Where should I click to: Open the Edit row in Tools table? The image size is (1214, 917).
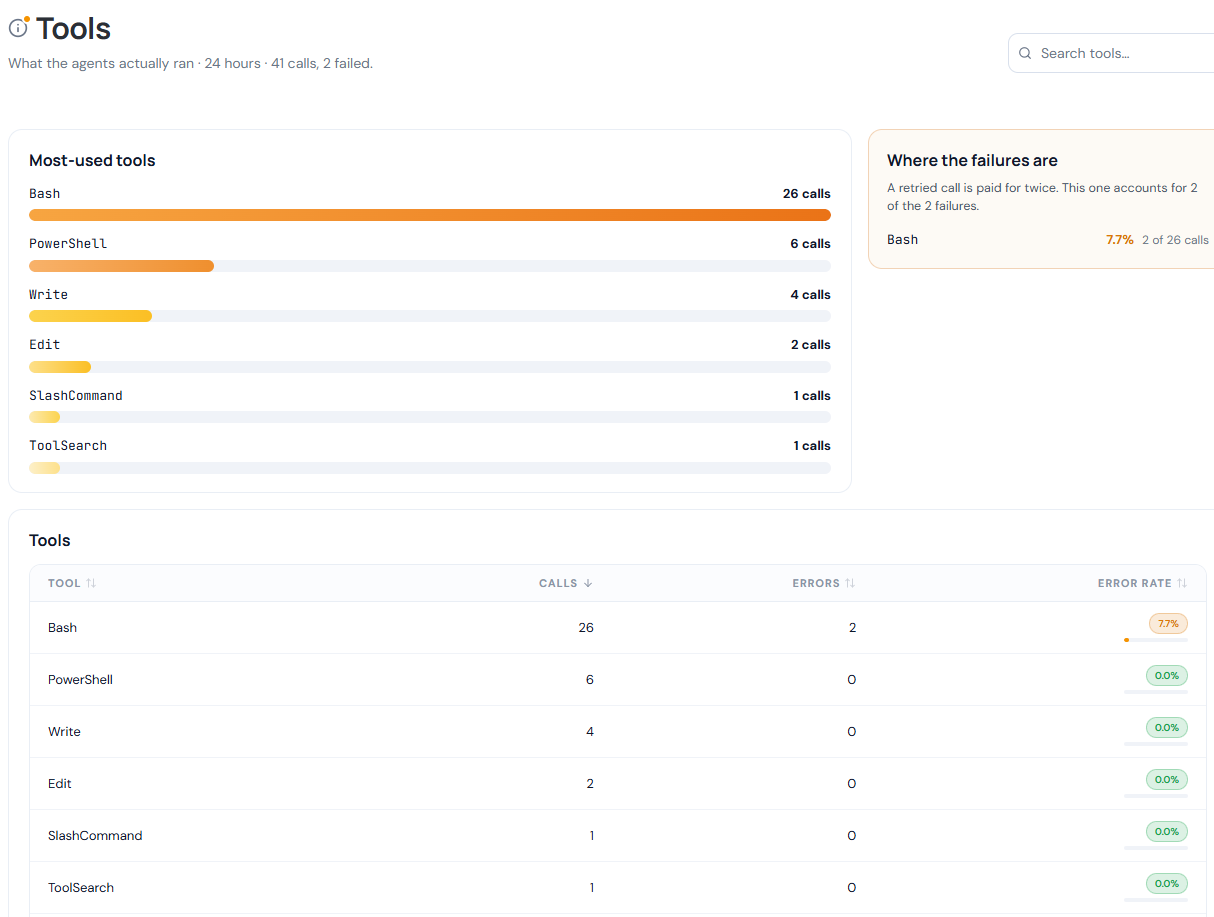click(x=618, y=784)
